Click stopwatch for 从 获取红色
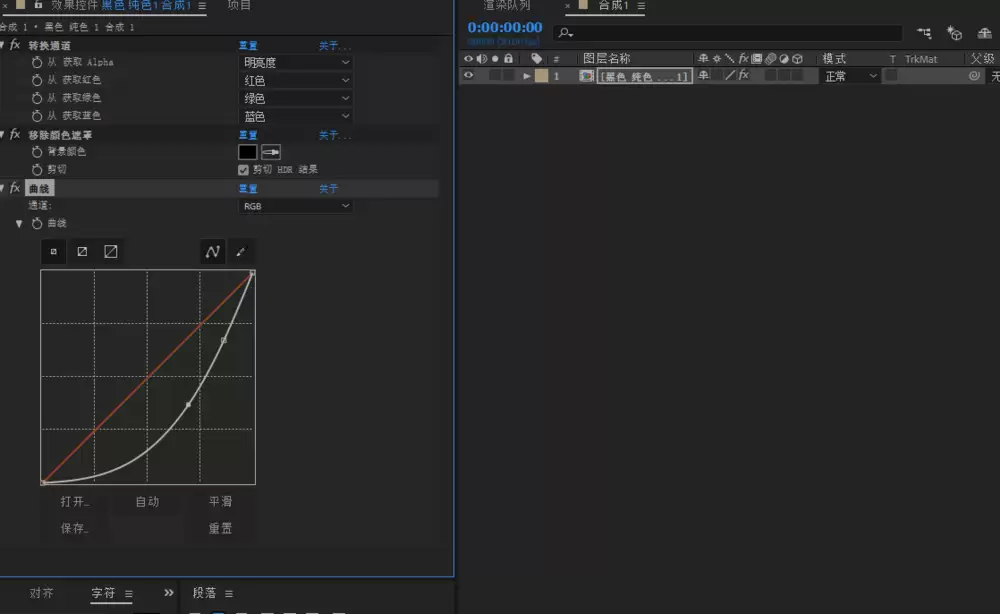The width and height of the screenshot is (1000, 614). point(37,80)
